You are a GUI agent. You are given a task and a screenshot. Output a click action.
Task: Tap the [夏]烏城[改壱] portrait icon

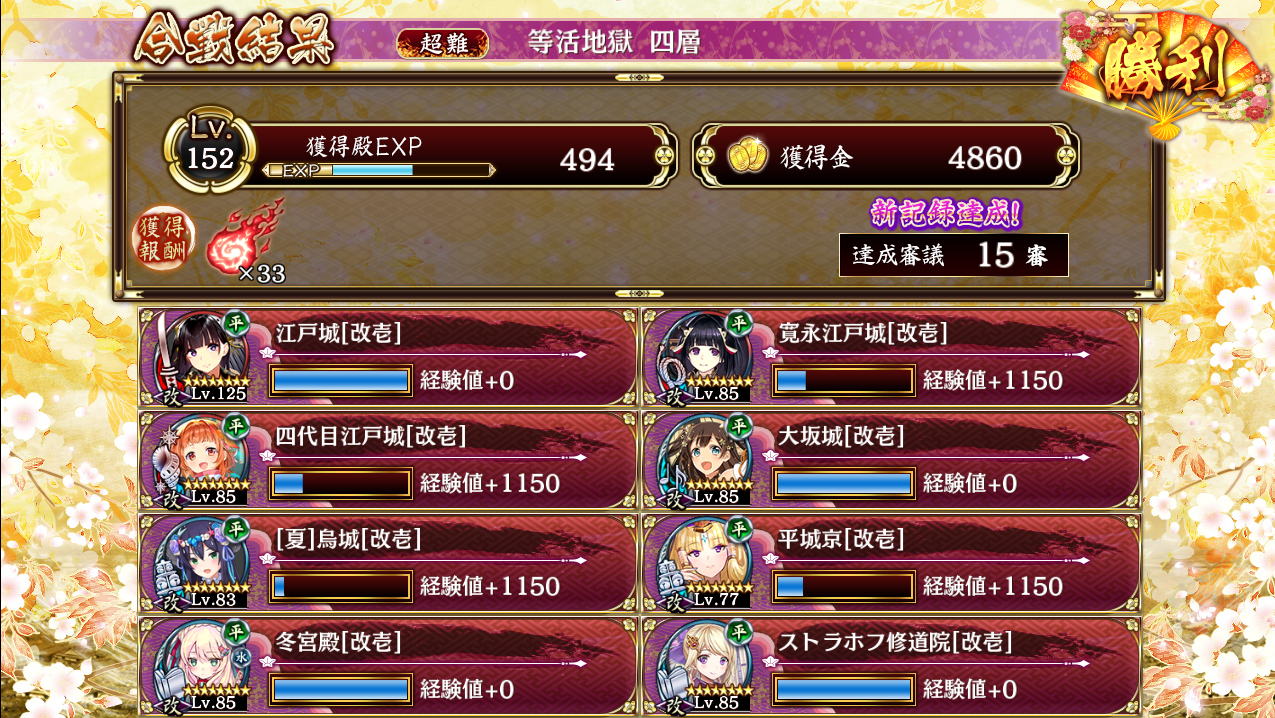point(204,563)
